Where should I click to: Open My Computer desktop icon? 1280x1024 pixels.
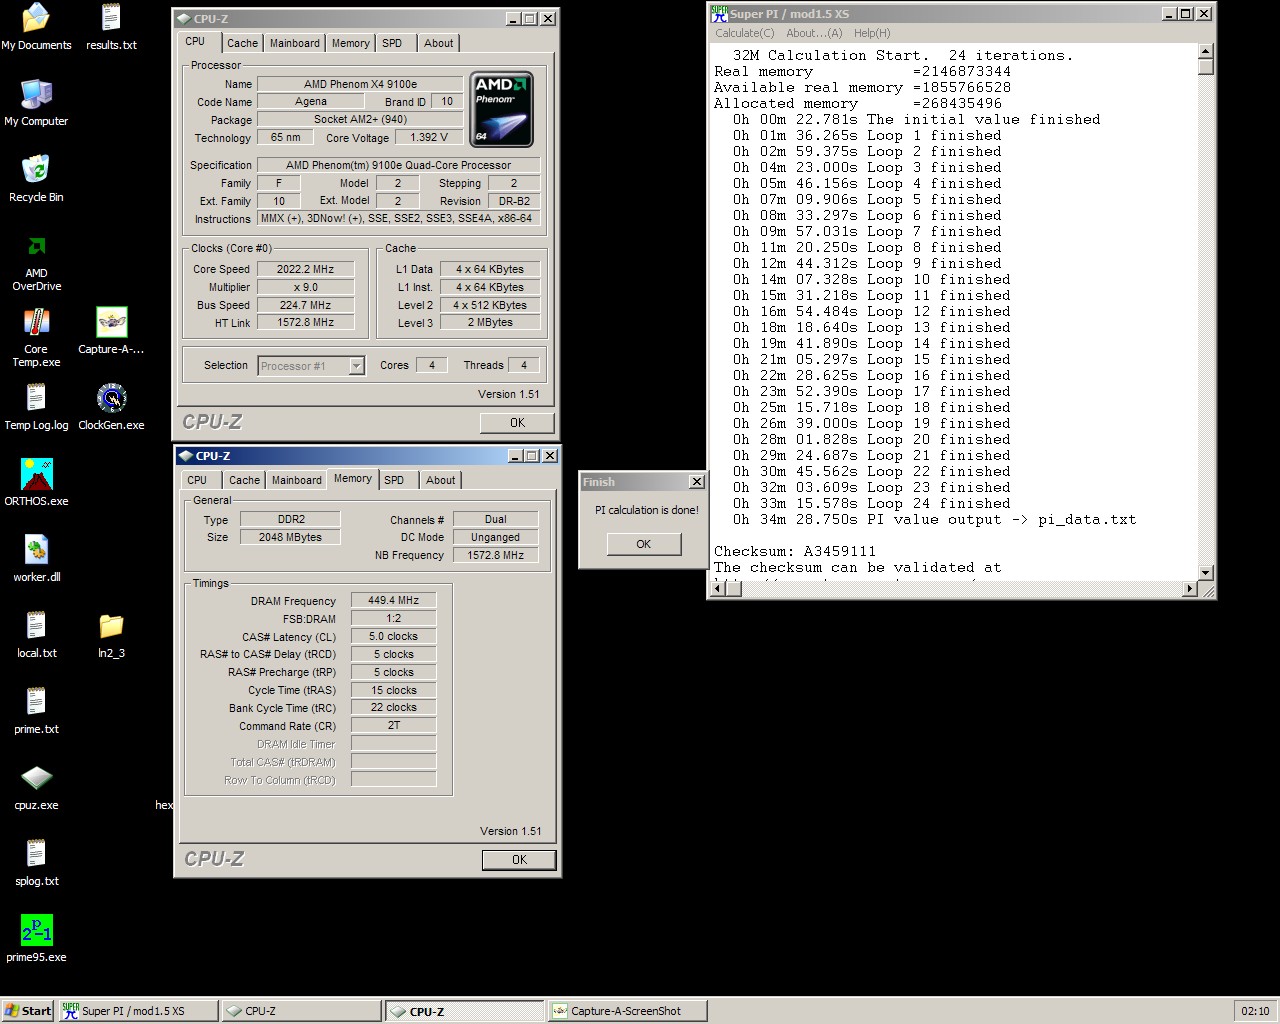point(36,103)
